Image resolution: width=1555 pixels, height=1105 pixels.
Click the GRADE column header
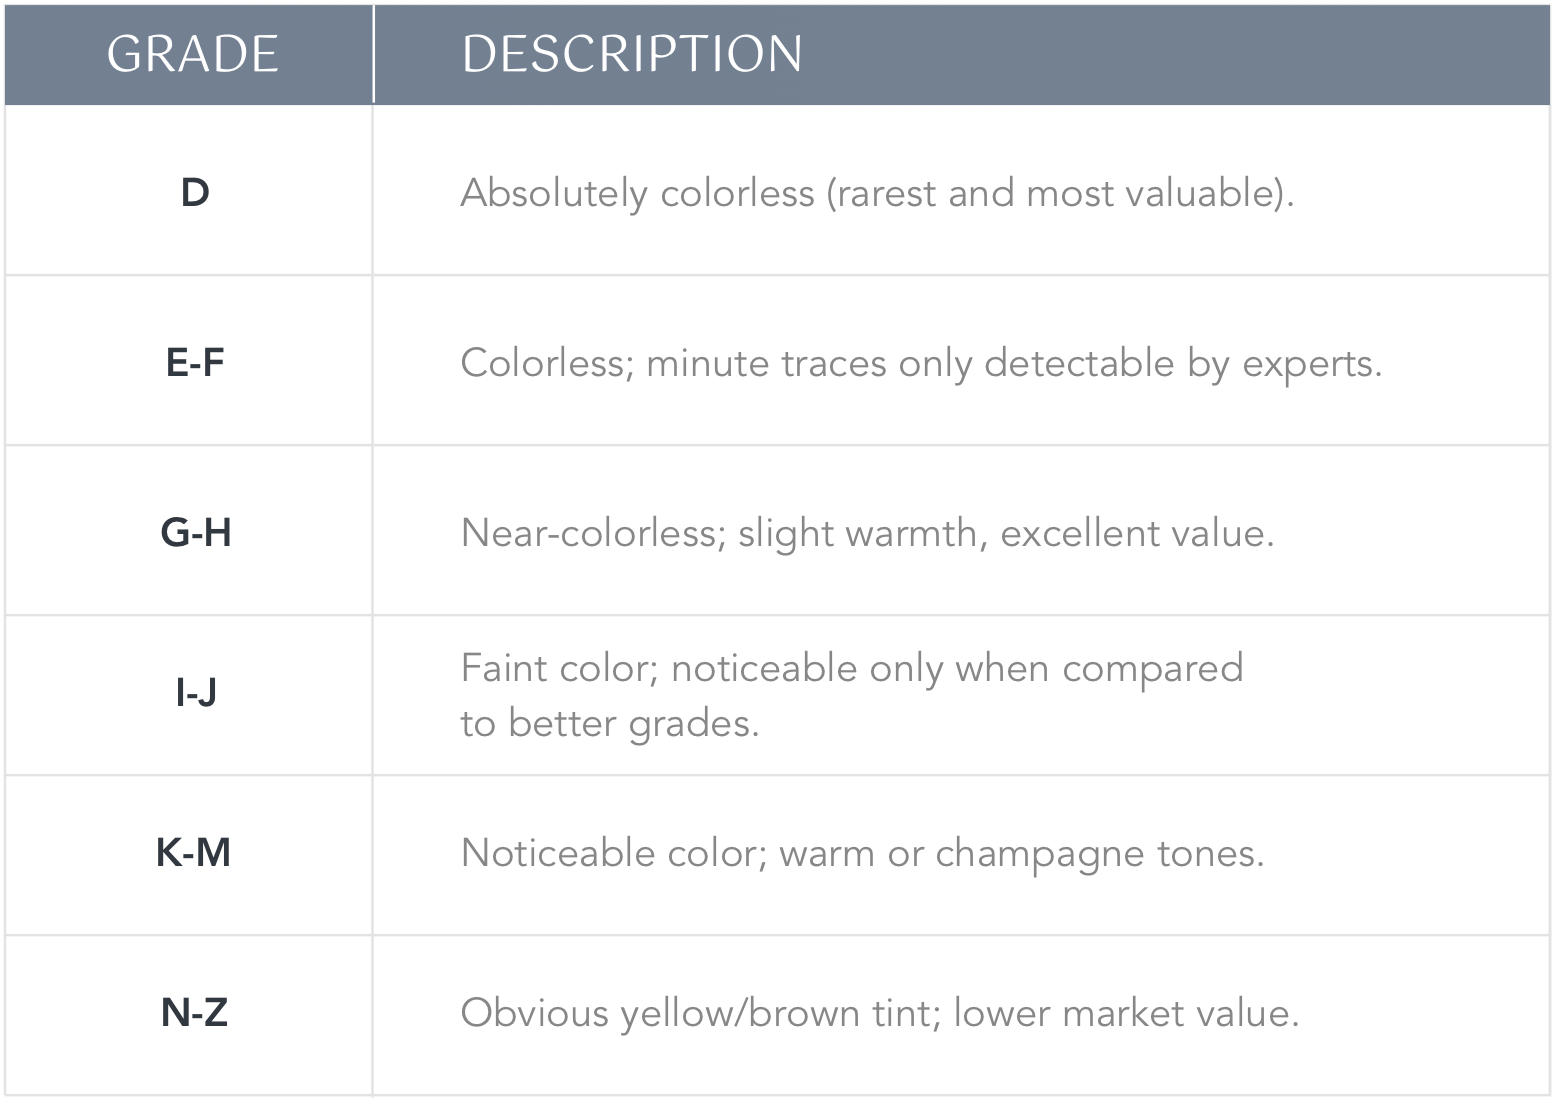tap(192, 54)
